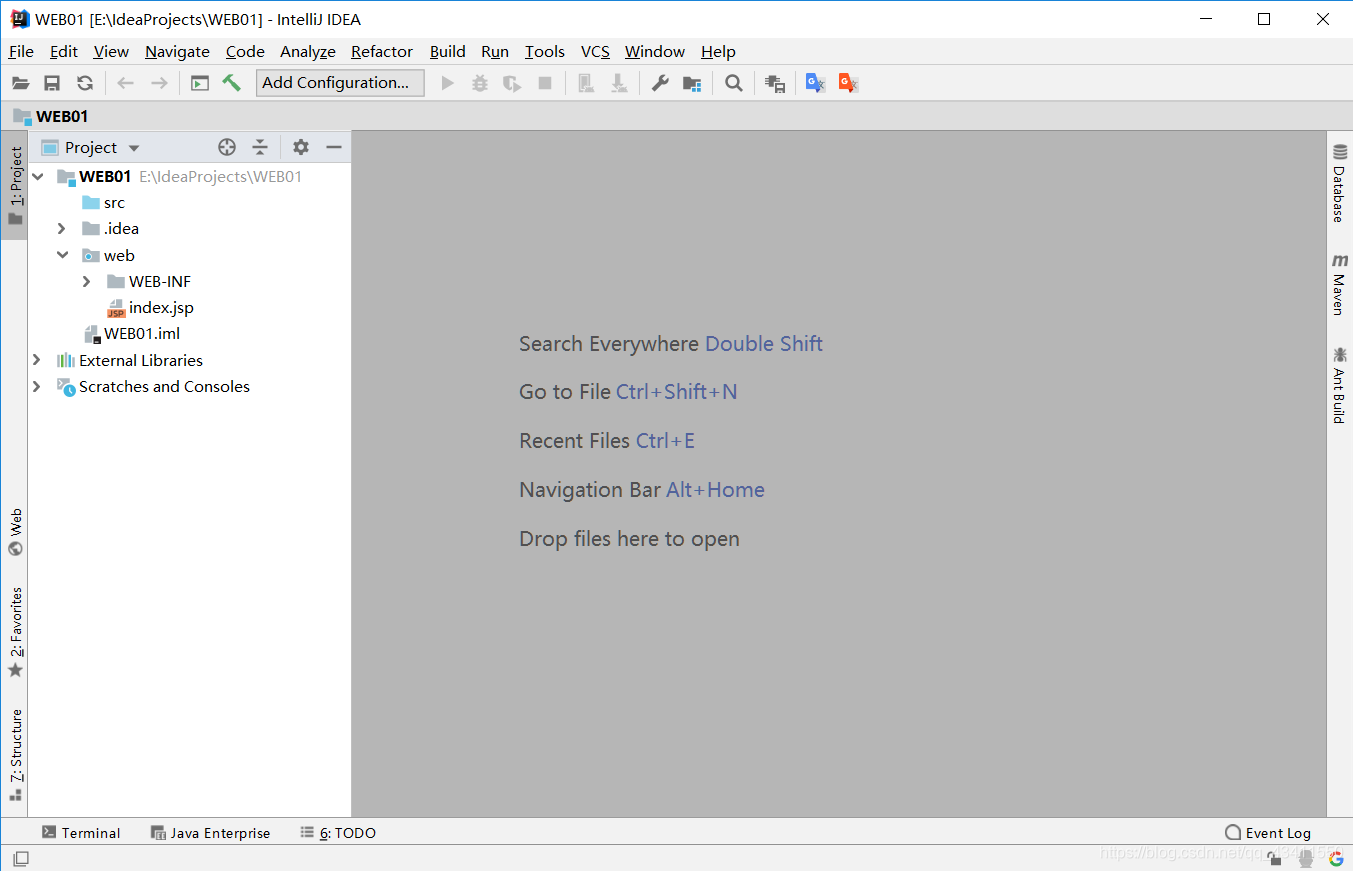Viewport: 1353px width, 871px height.
Task: Open the Navigate menu
Action: 177,52
